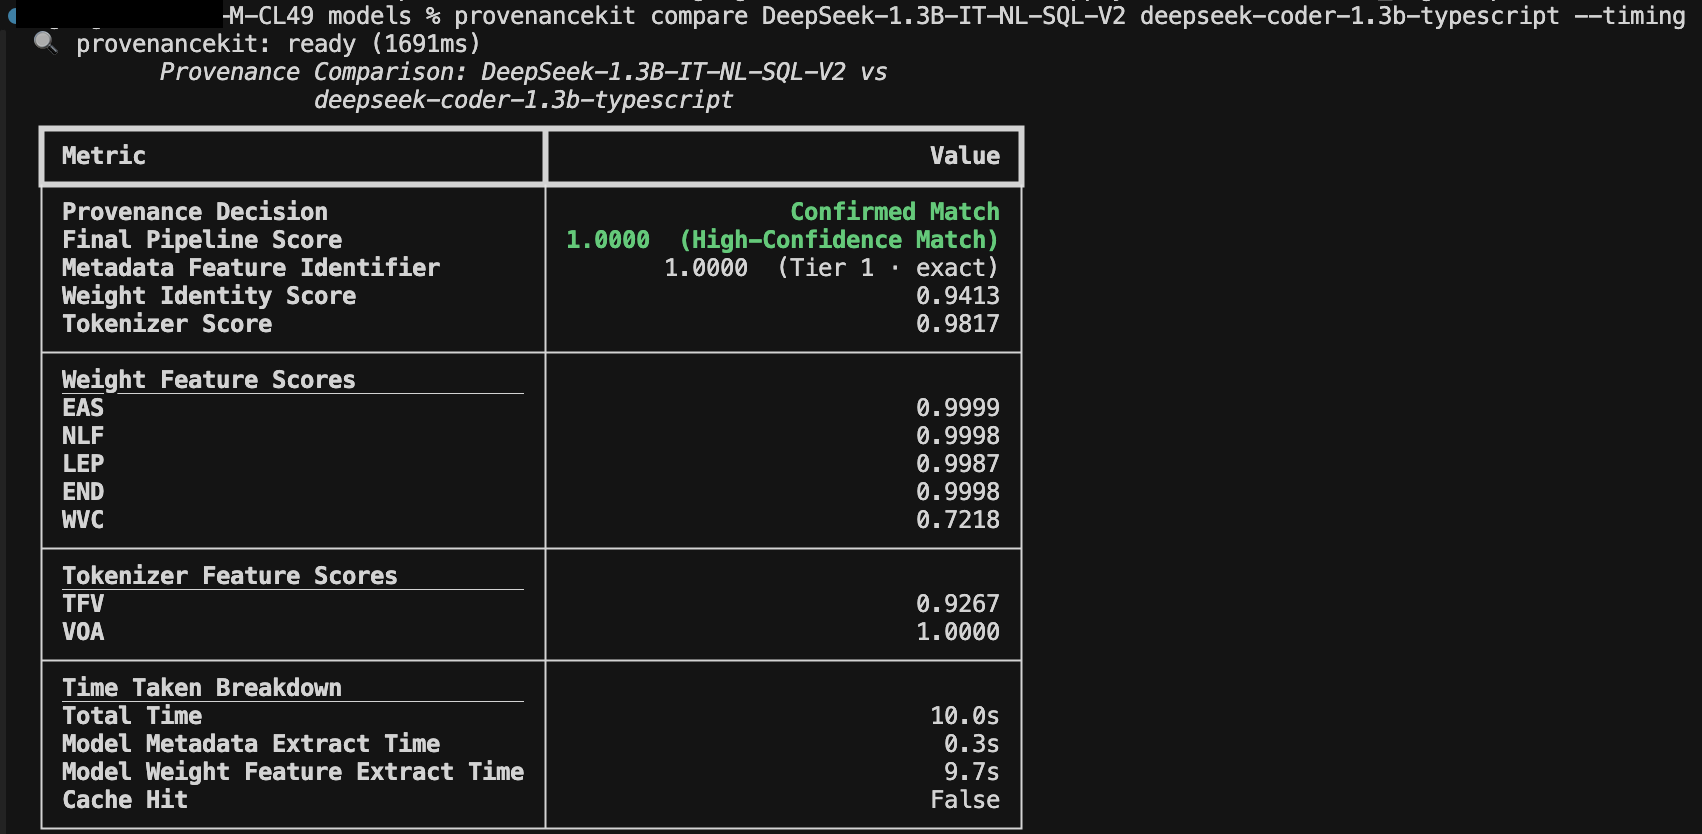Click the Tier 1 exact metadata value
This screenshot has height=834, width=1702.
pos(832,268)
